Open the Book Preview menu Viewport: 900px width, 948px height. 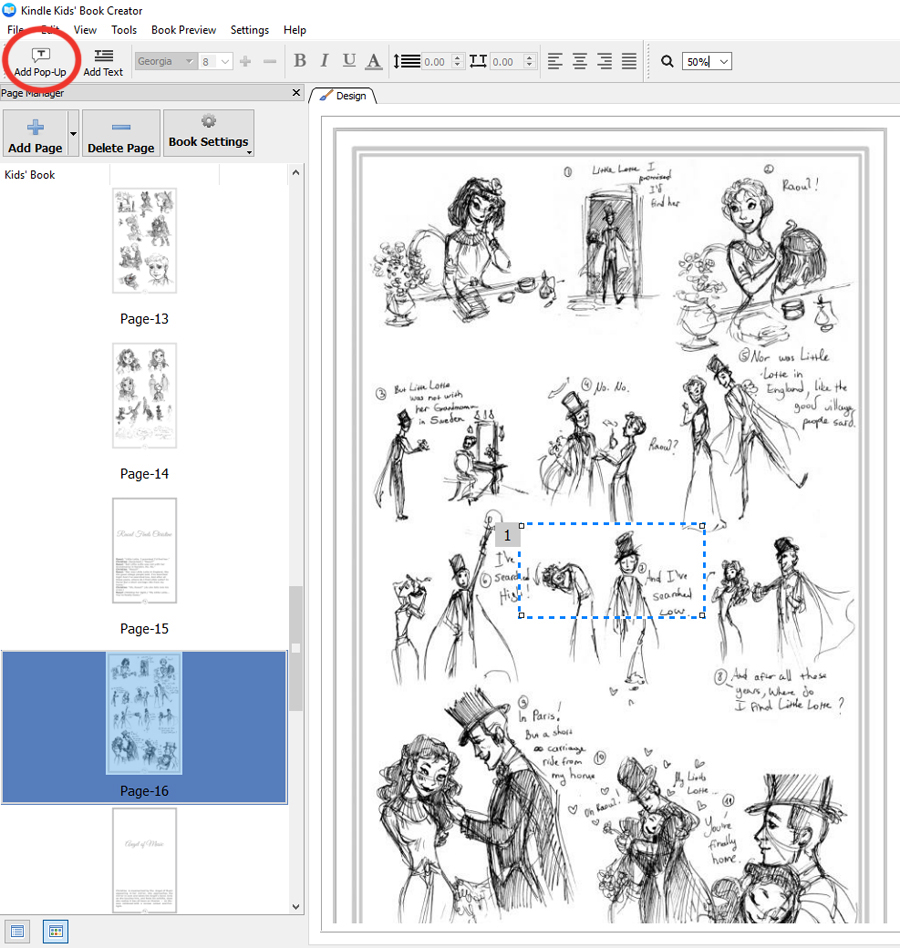pyautogui.click(x=183, y=30)
